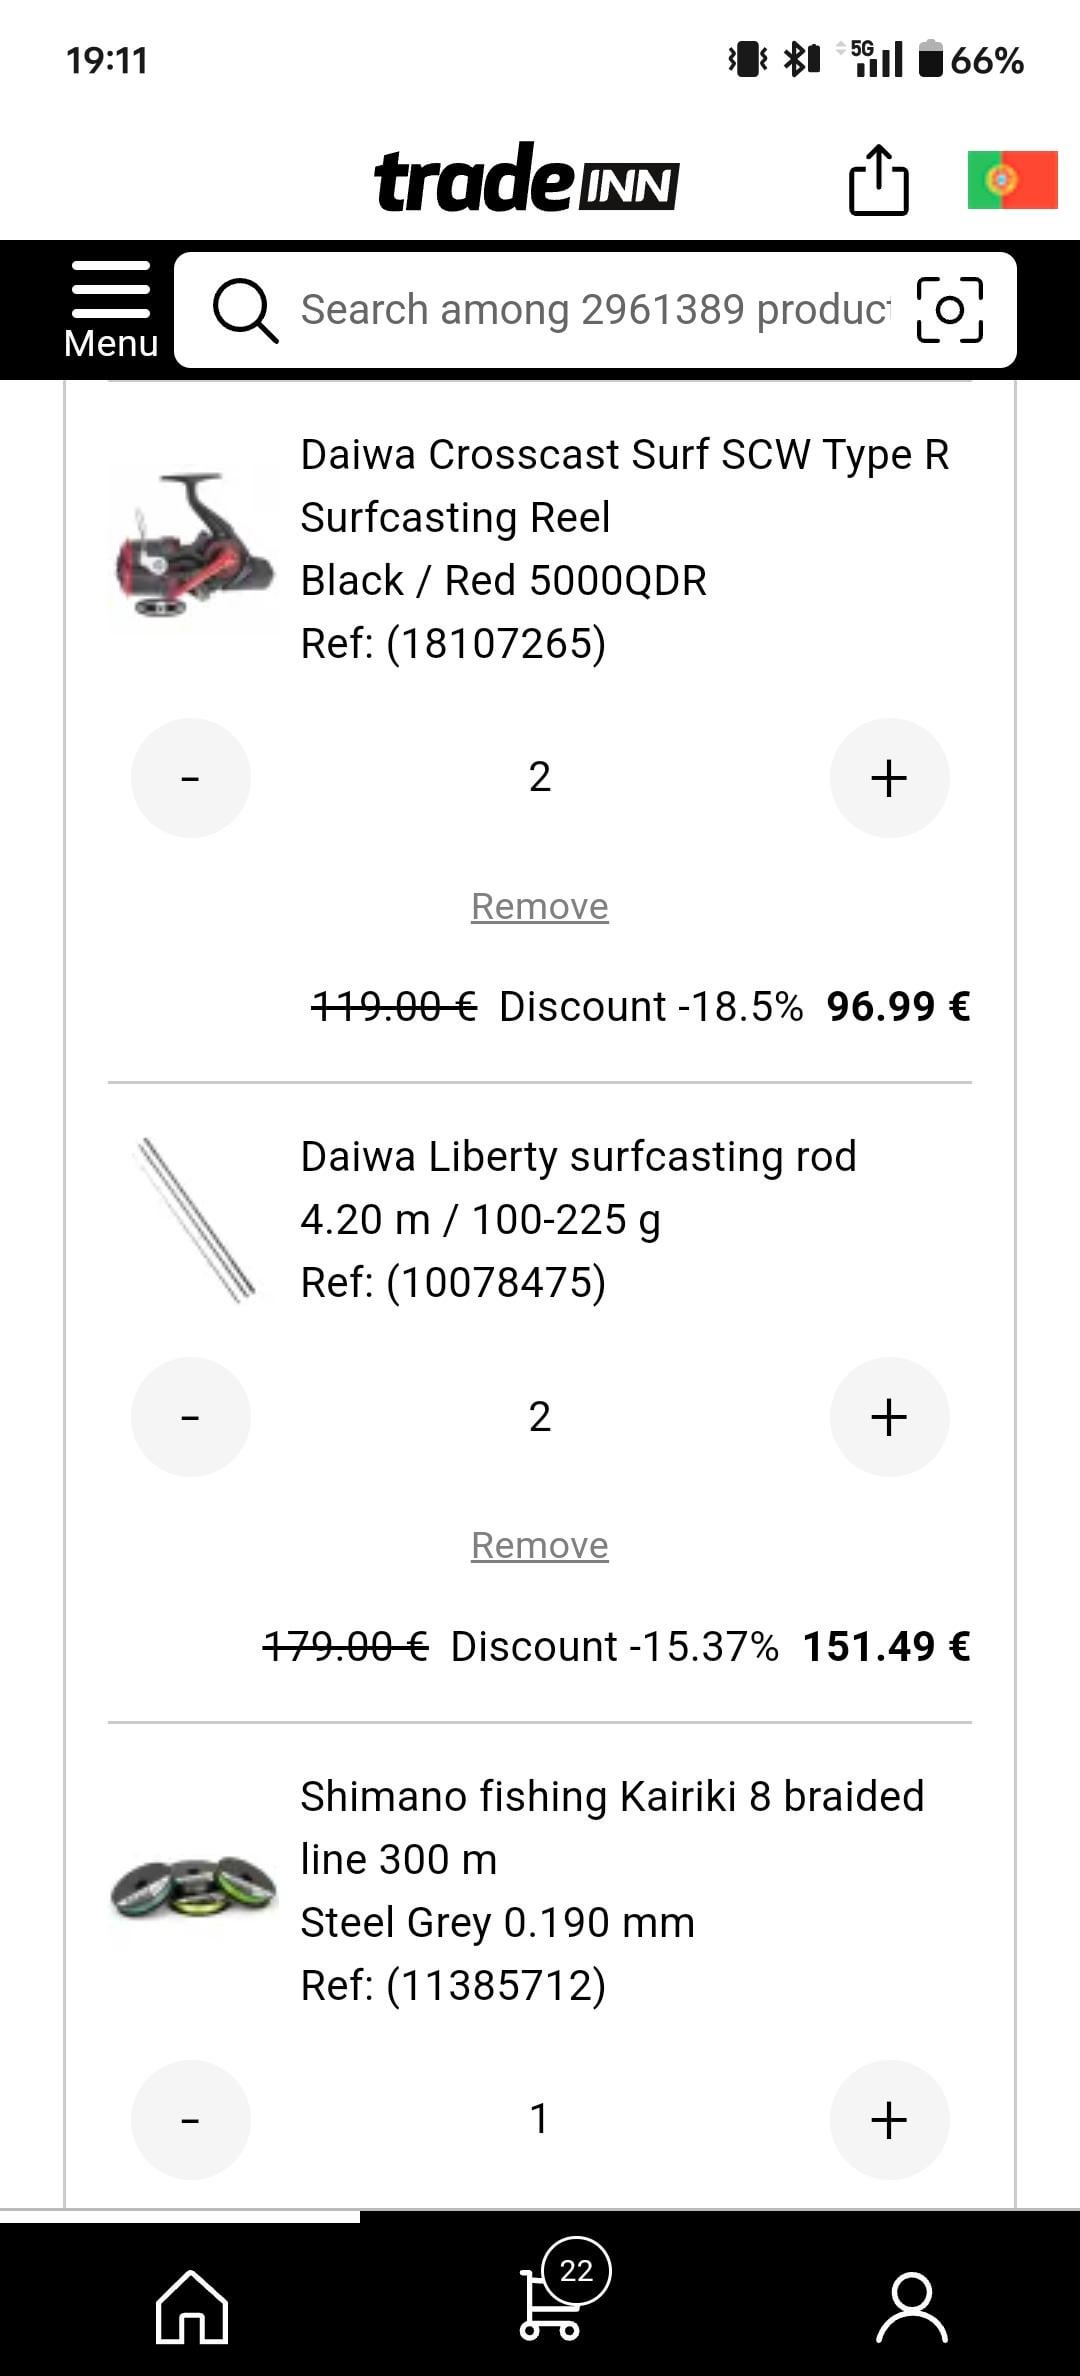Tap the search magnifier icon
Image resolution: width=1080 pixels, height=2376 pixels.
point(245,311)
